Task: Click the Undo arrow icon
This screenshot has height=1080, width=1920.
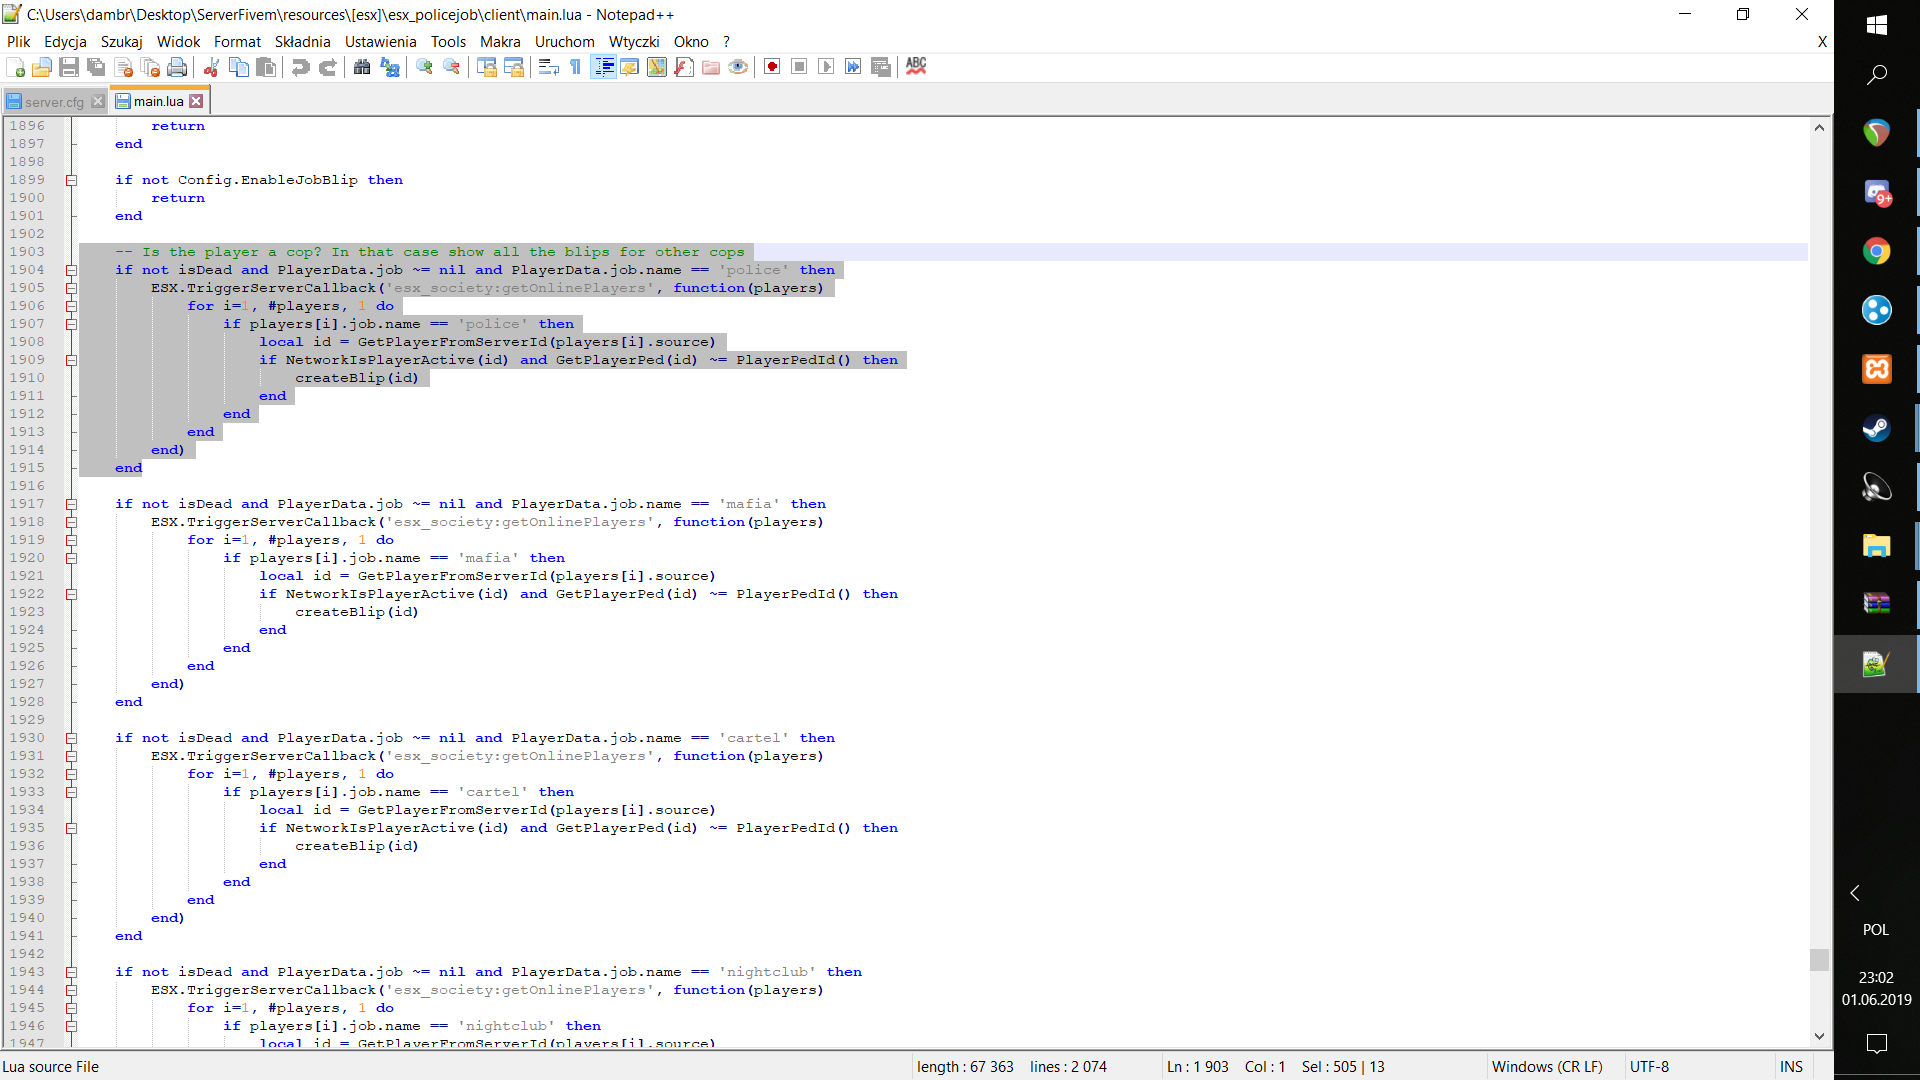Action: (x=300, y=67)
